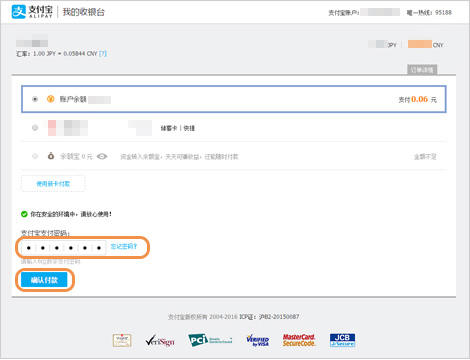Click the 使用新卡付款 new card button
The height and width of the screenshot is (360, 470).
point(53,183)
